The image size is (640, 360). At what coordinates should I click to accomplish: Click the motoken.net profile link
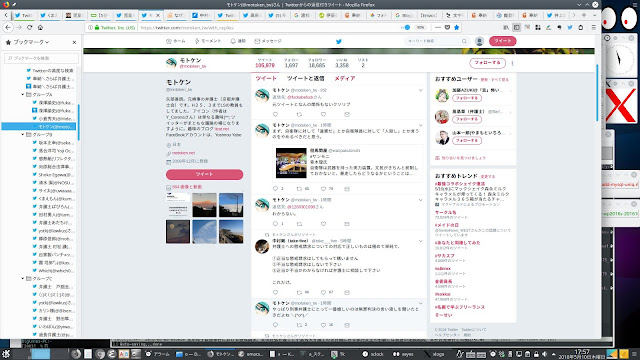(183, 153)
